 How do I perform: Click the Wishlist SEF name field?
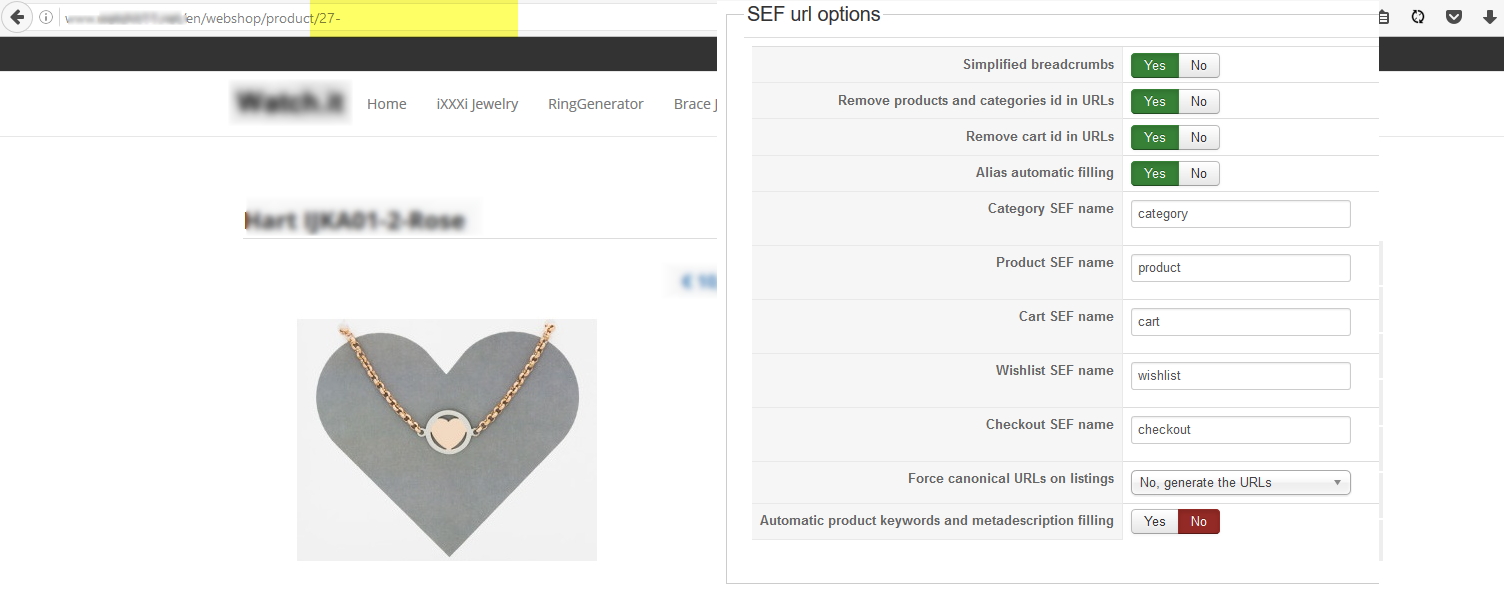coord(1240,376)
